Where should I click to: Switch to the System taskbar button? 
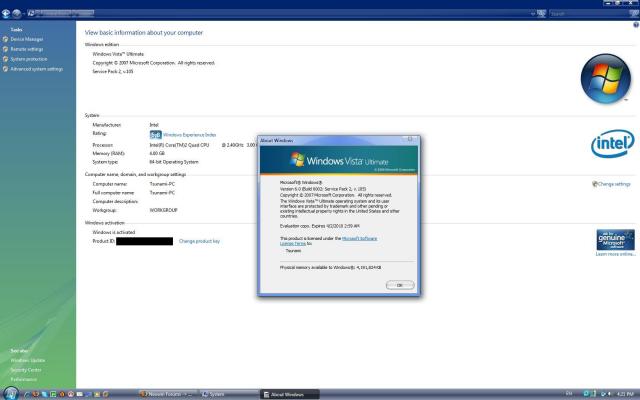pos(229,394)
